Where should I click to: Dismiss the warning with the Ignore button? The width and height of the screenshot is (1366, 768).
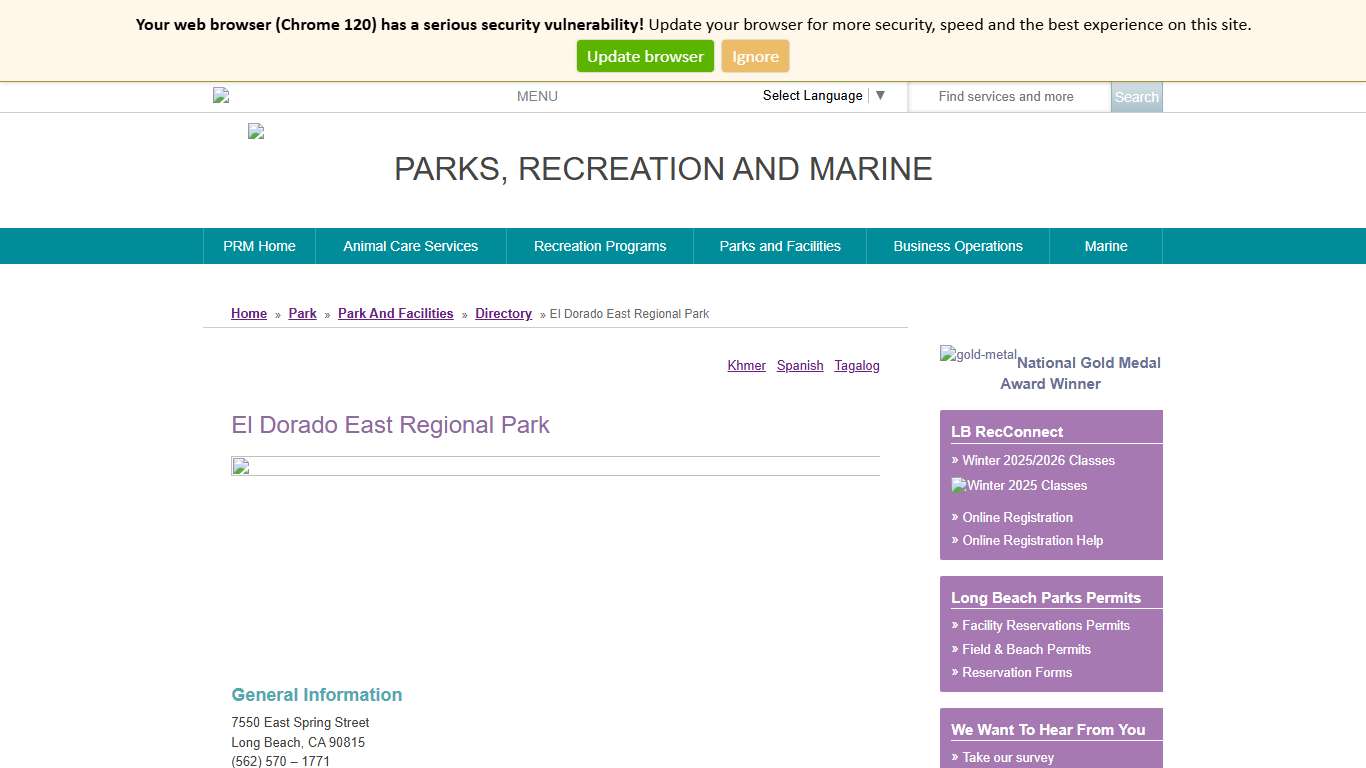coord(755,56)
